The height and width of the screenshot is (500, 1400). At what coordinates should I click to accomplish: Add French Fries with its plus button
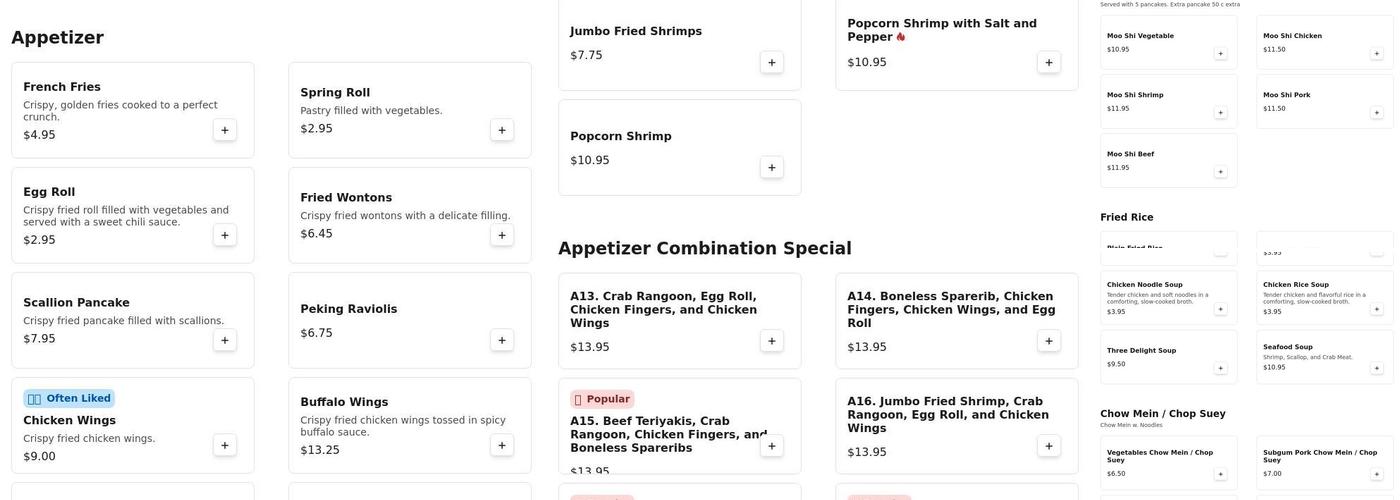coord(225,130)
